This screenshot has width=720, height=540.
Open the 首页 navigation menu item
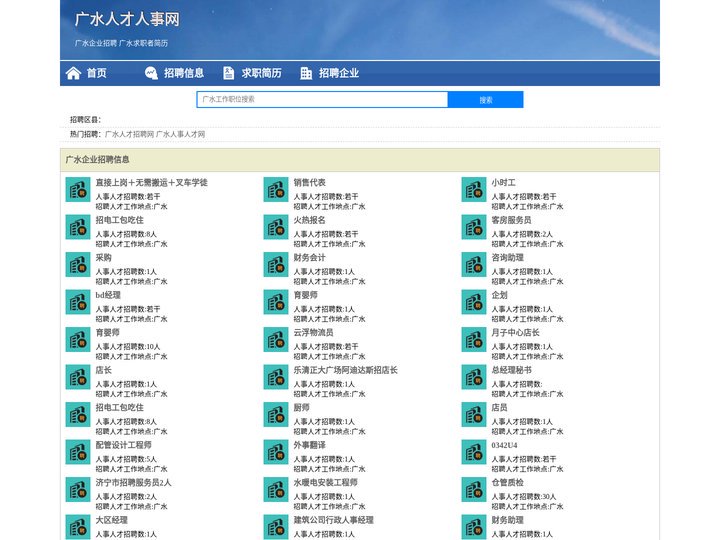[x=96, y=73]
